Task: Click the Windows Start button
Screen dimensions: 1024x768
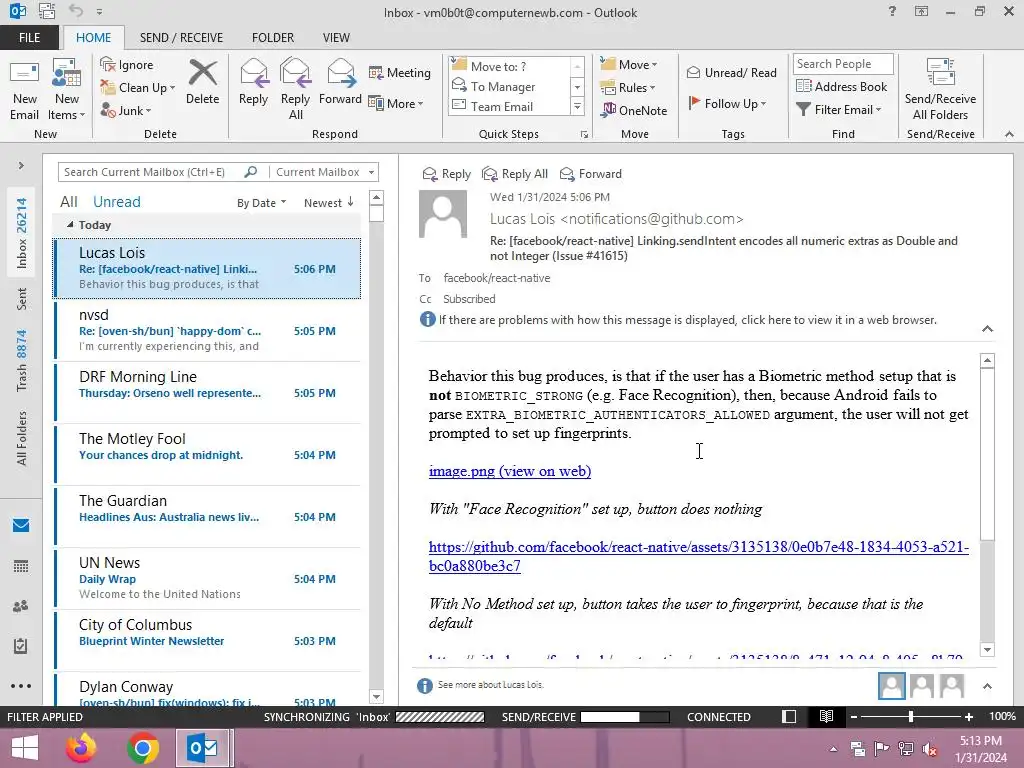Action: (x=25, y=748)
